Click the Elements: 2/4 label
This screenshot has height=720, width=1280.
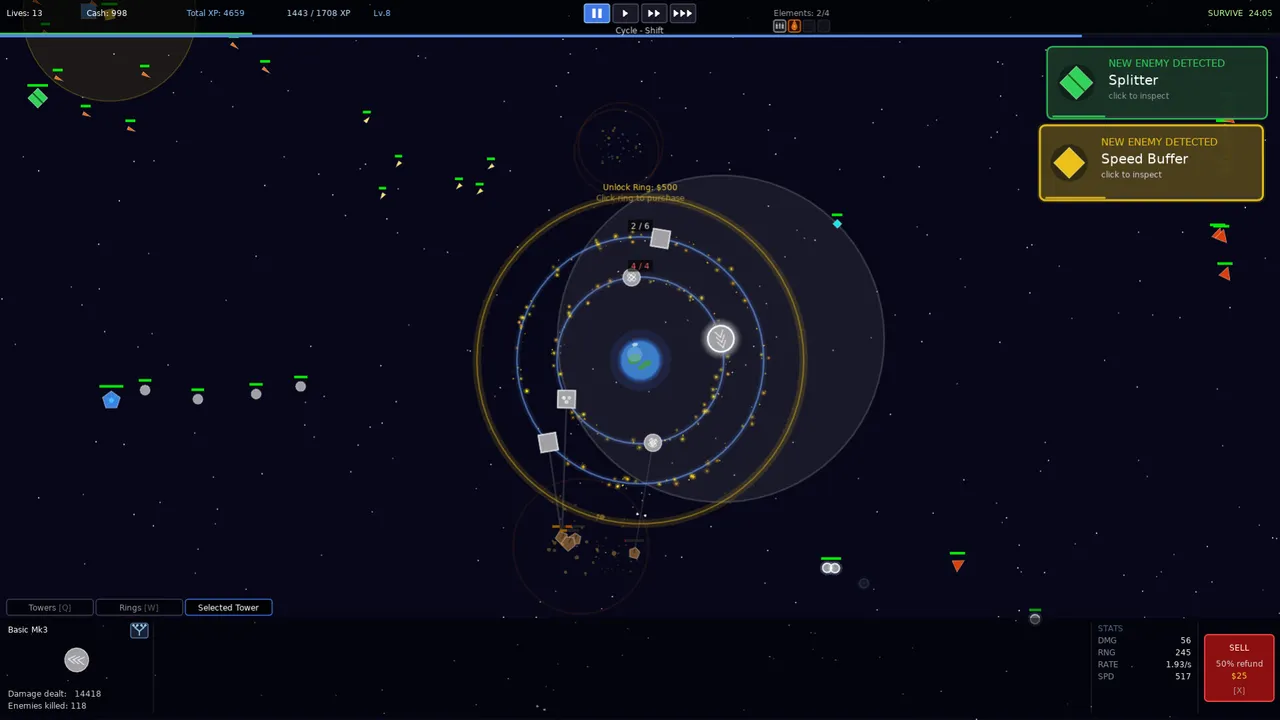[x=801, y=13]
